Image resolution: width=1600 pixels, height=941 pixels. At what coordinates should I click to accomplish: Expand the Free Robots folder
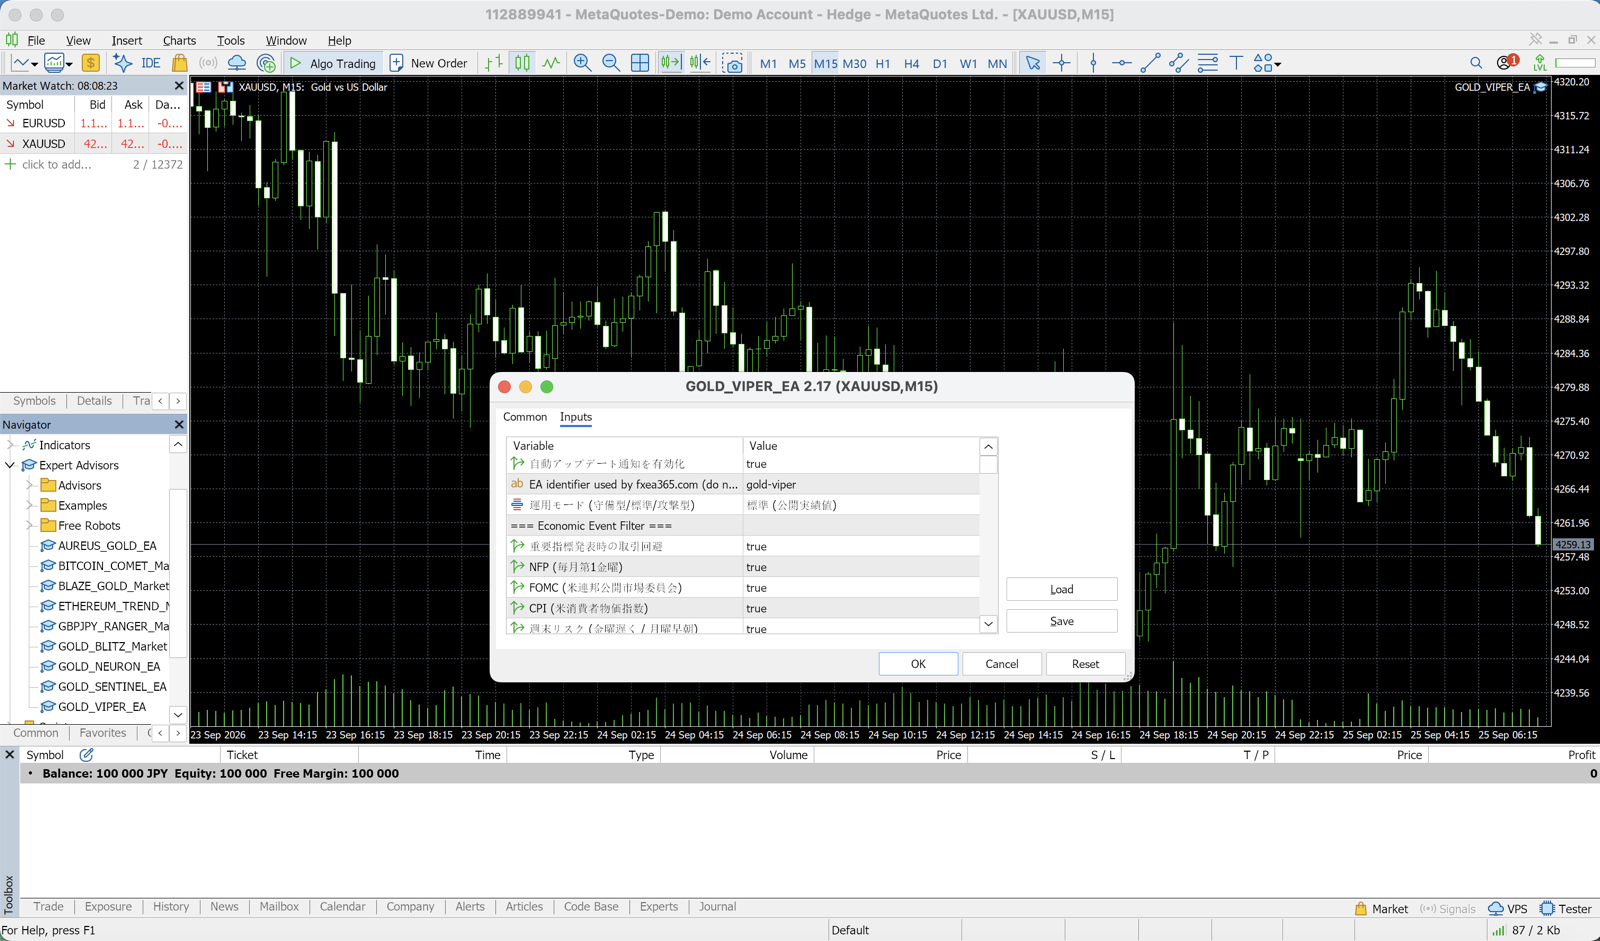(30, 525)
